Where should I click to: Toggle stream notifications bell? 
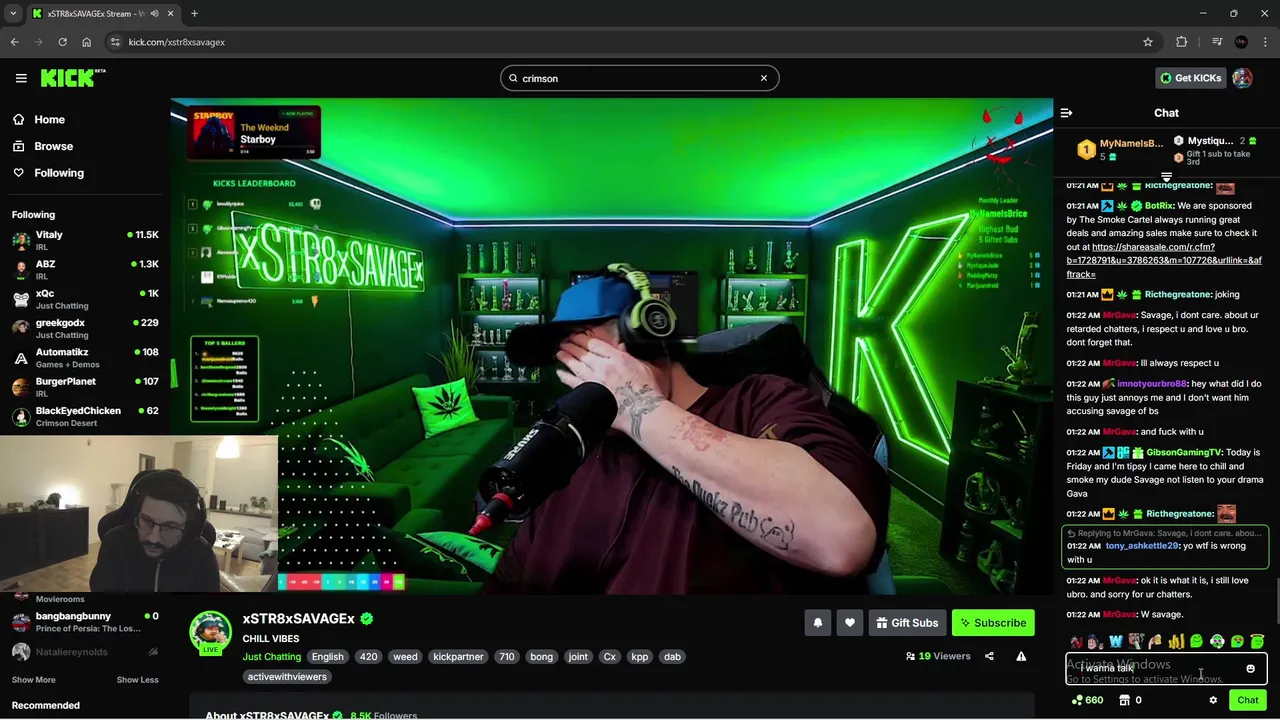[x=817, y=623]
